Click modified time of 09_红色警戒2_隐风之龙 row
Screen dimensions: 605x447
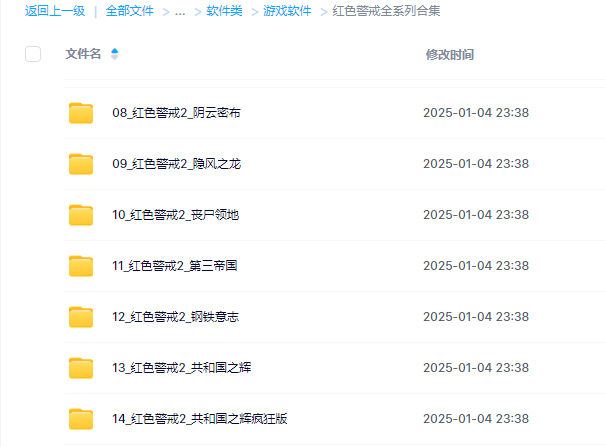click(x=476, y=164)
